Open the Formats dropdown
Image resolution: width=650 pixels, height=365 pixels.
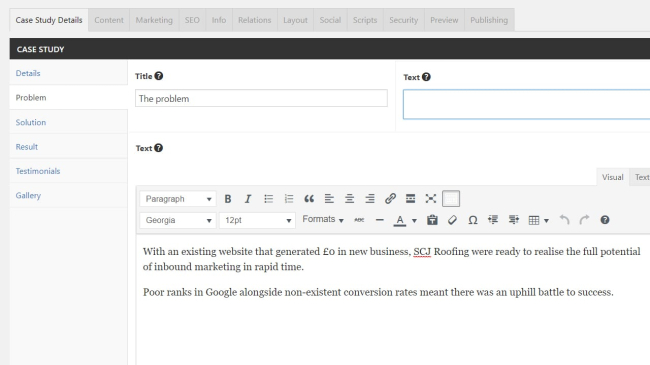pos(323,219)
